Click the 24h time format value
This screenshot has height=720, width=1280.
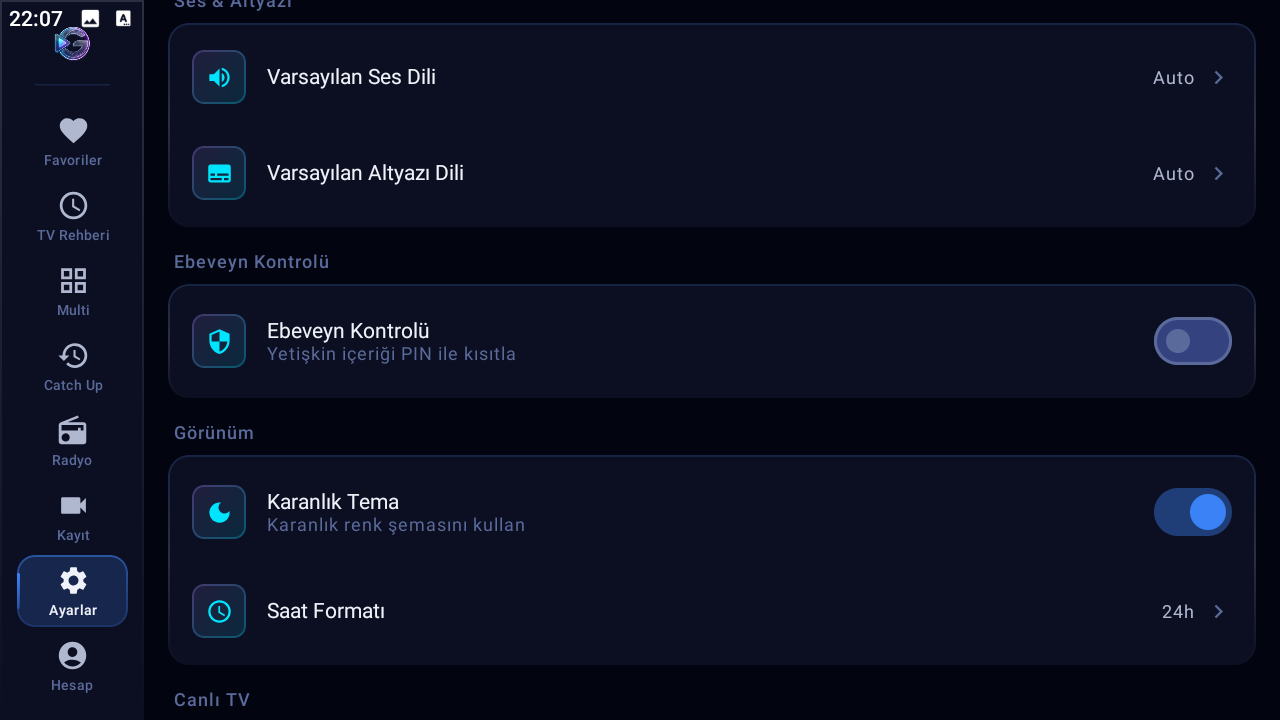pos(1177,612)
